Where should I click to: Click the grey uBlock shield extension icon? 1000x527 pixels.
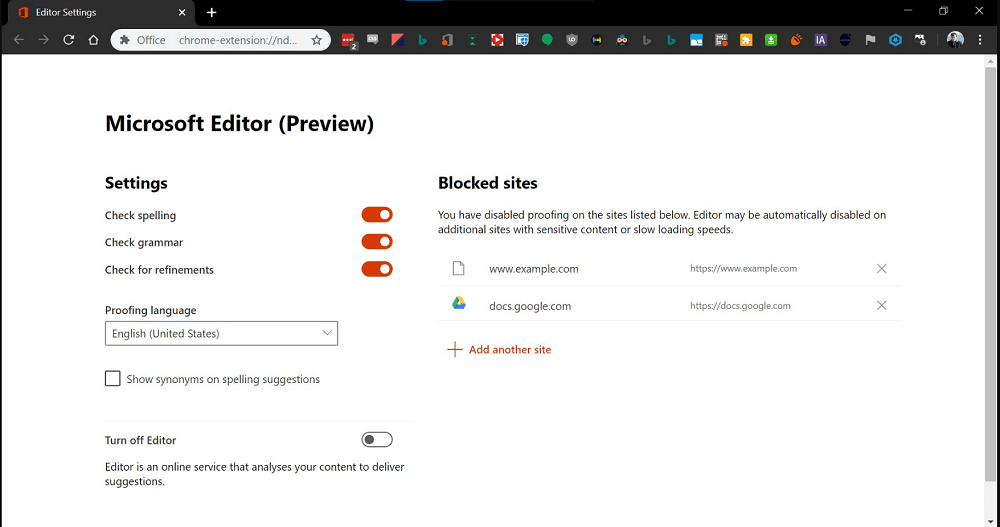click(x=571, y=40)
